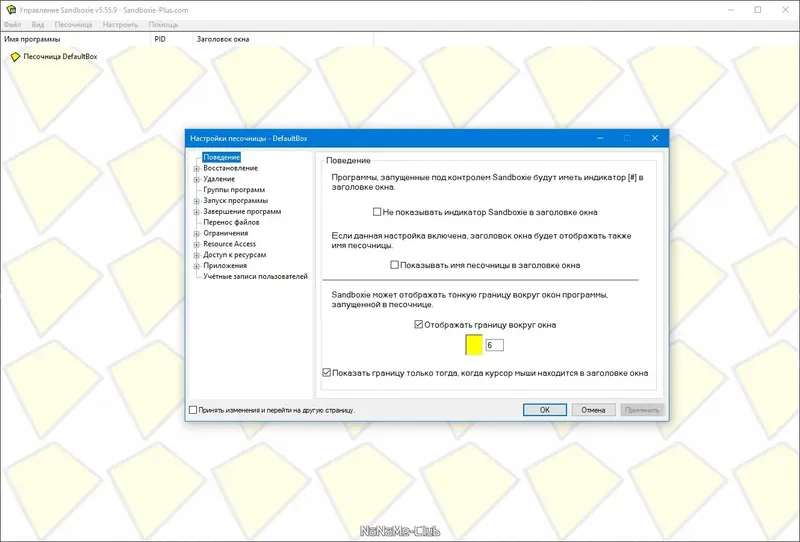The height and width of the screenshot is (542, 800).
Task: Expand the Удаление tree node
Action: (197, 180)
